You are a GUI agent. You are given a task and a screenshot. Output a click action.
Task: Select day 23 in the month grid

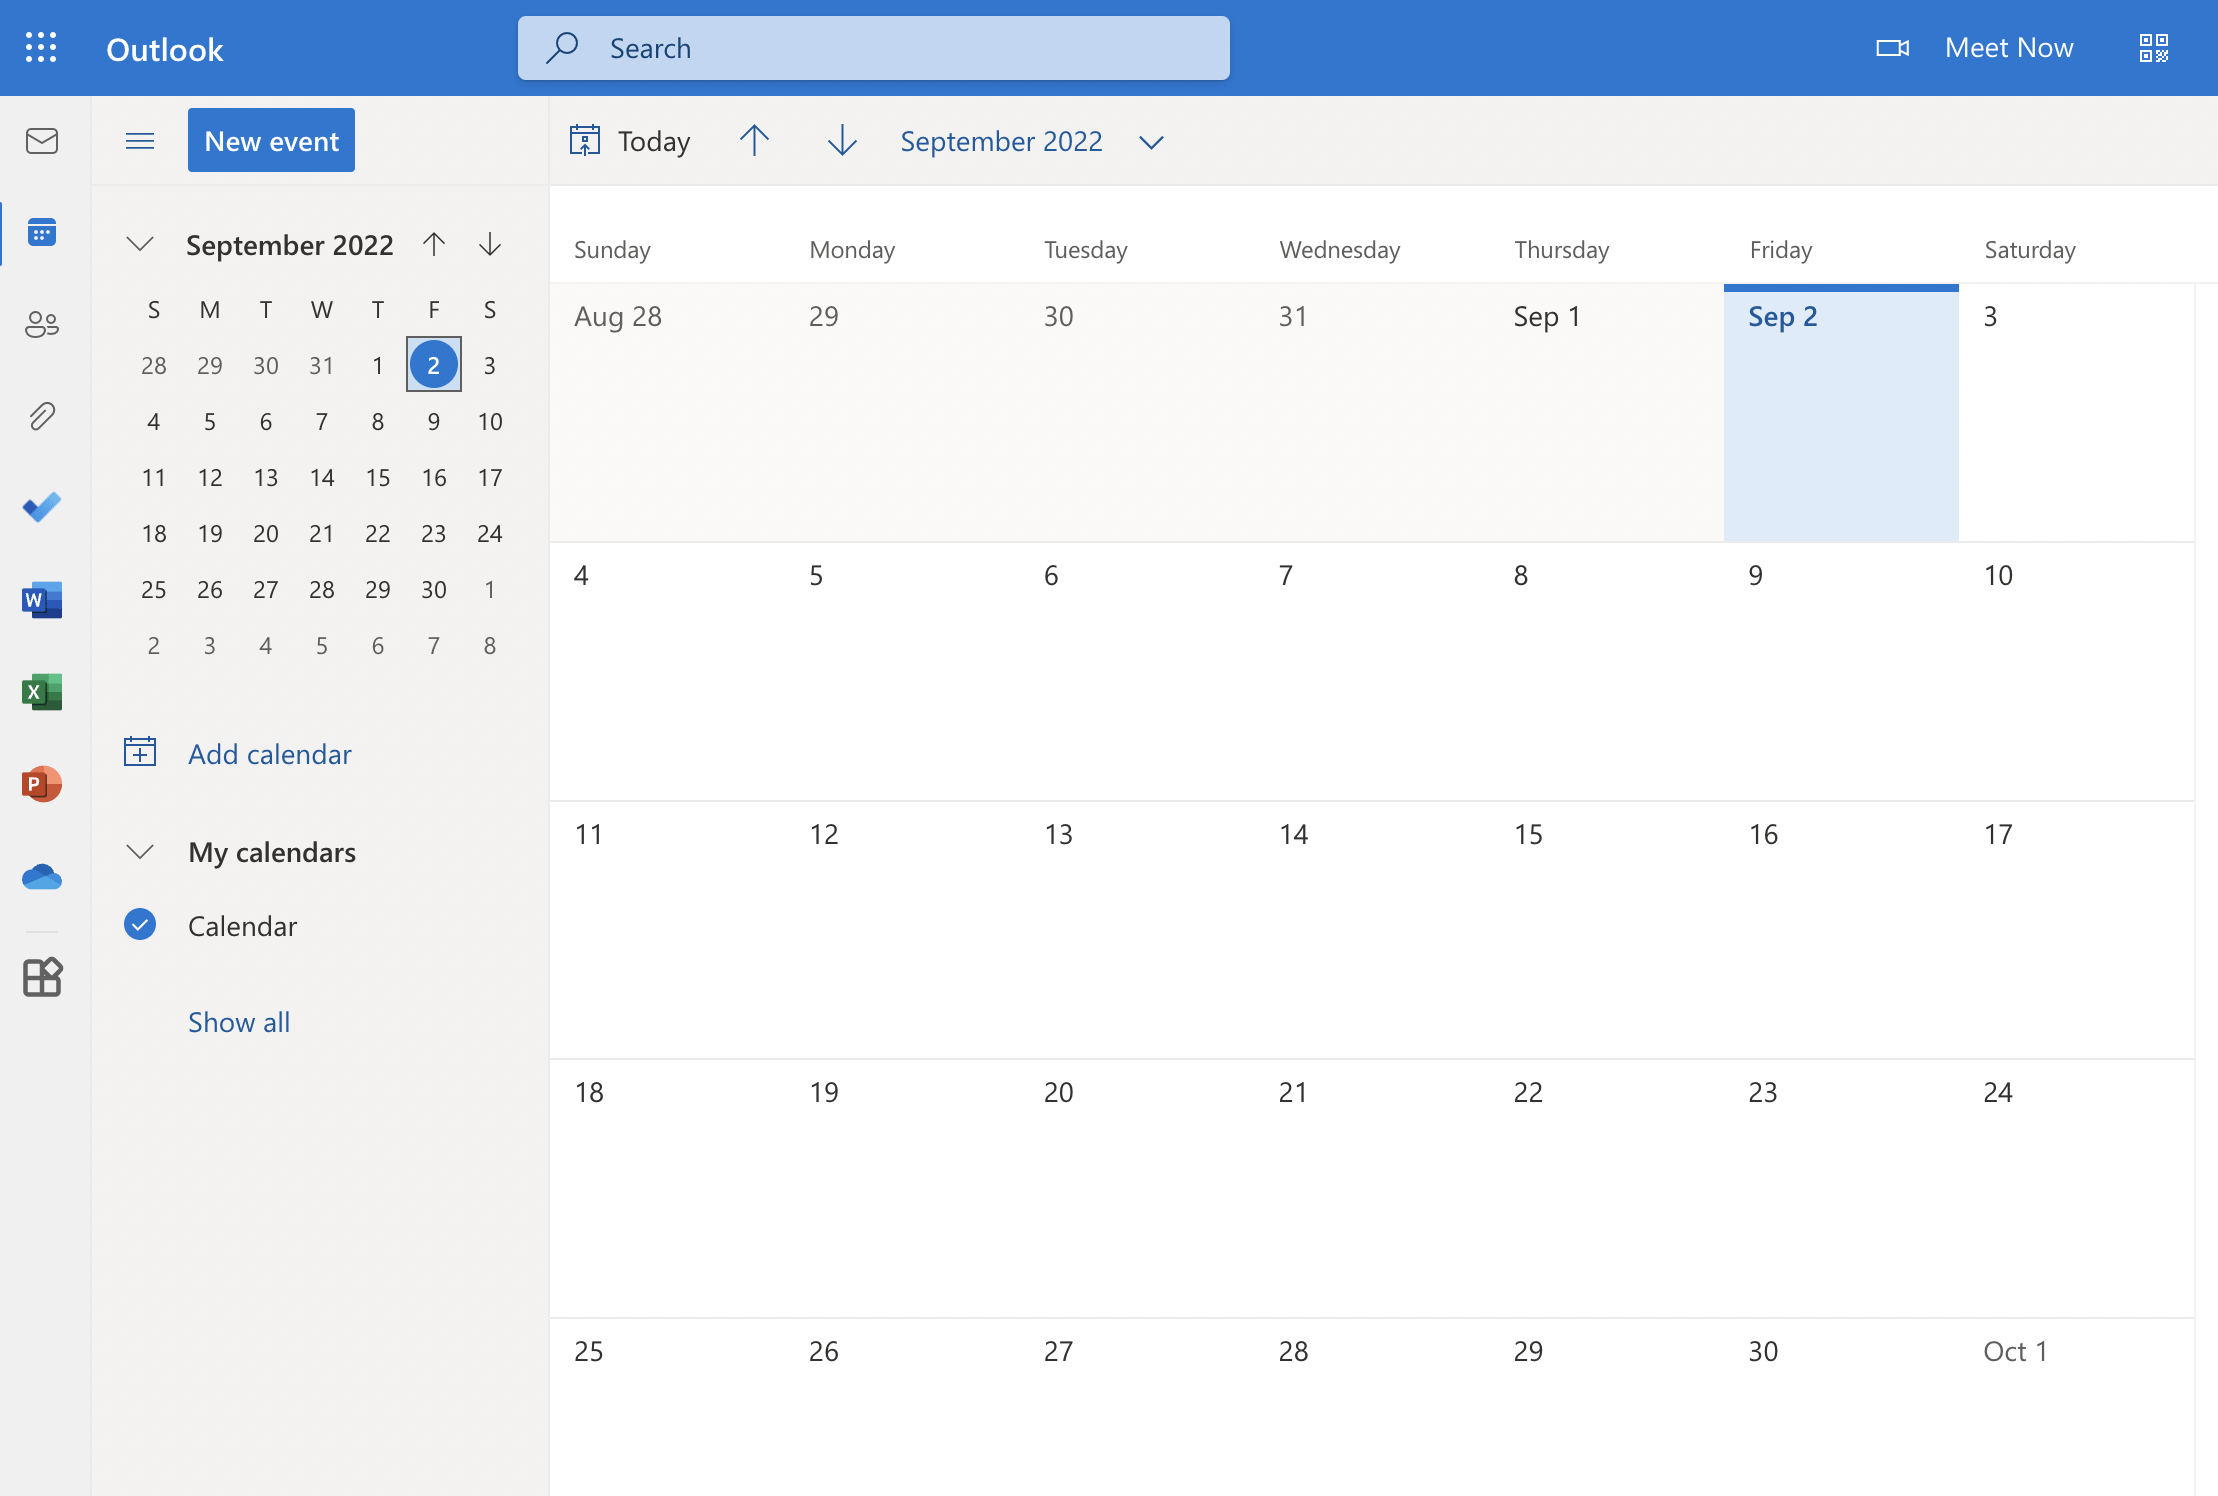[1841, 1188]
